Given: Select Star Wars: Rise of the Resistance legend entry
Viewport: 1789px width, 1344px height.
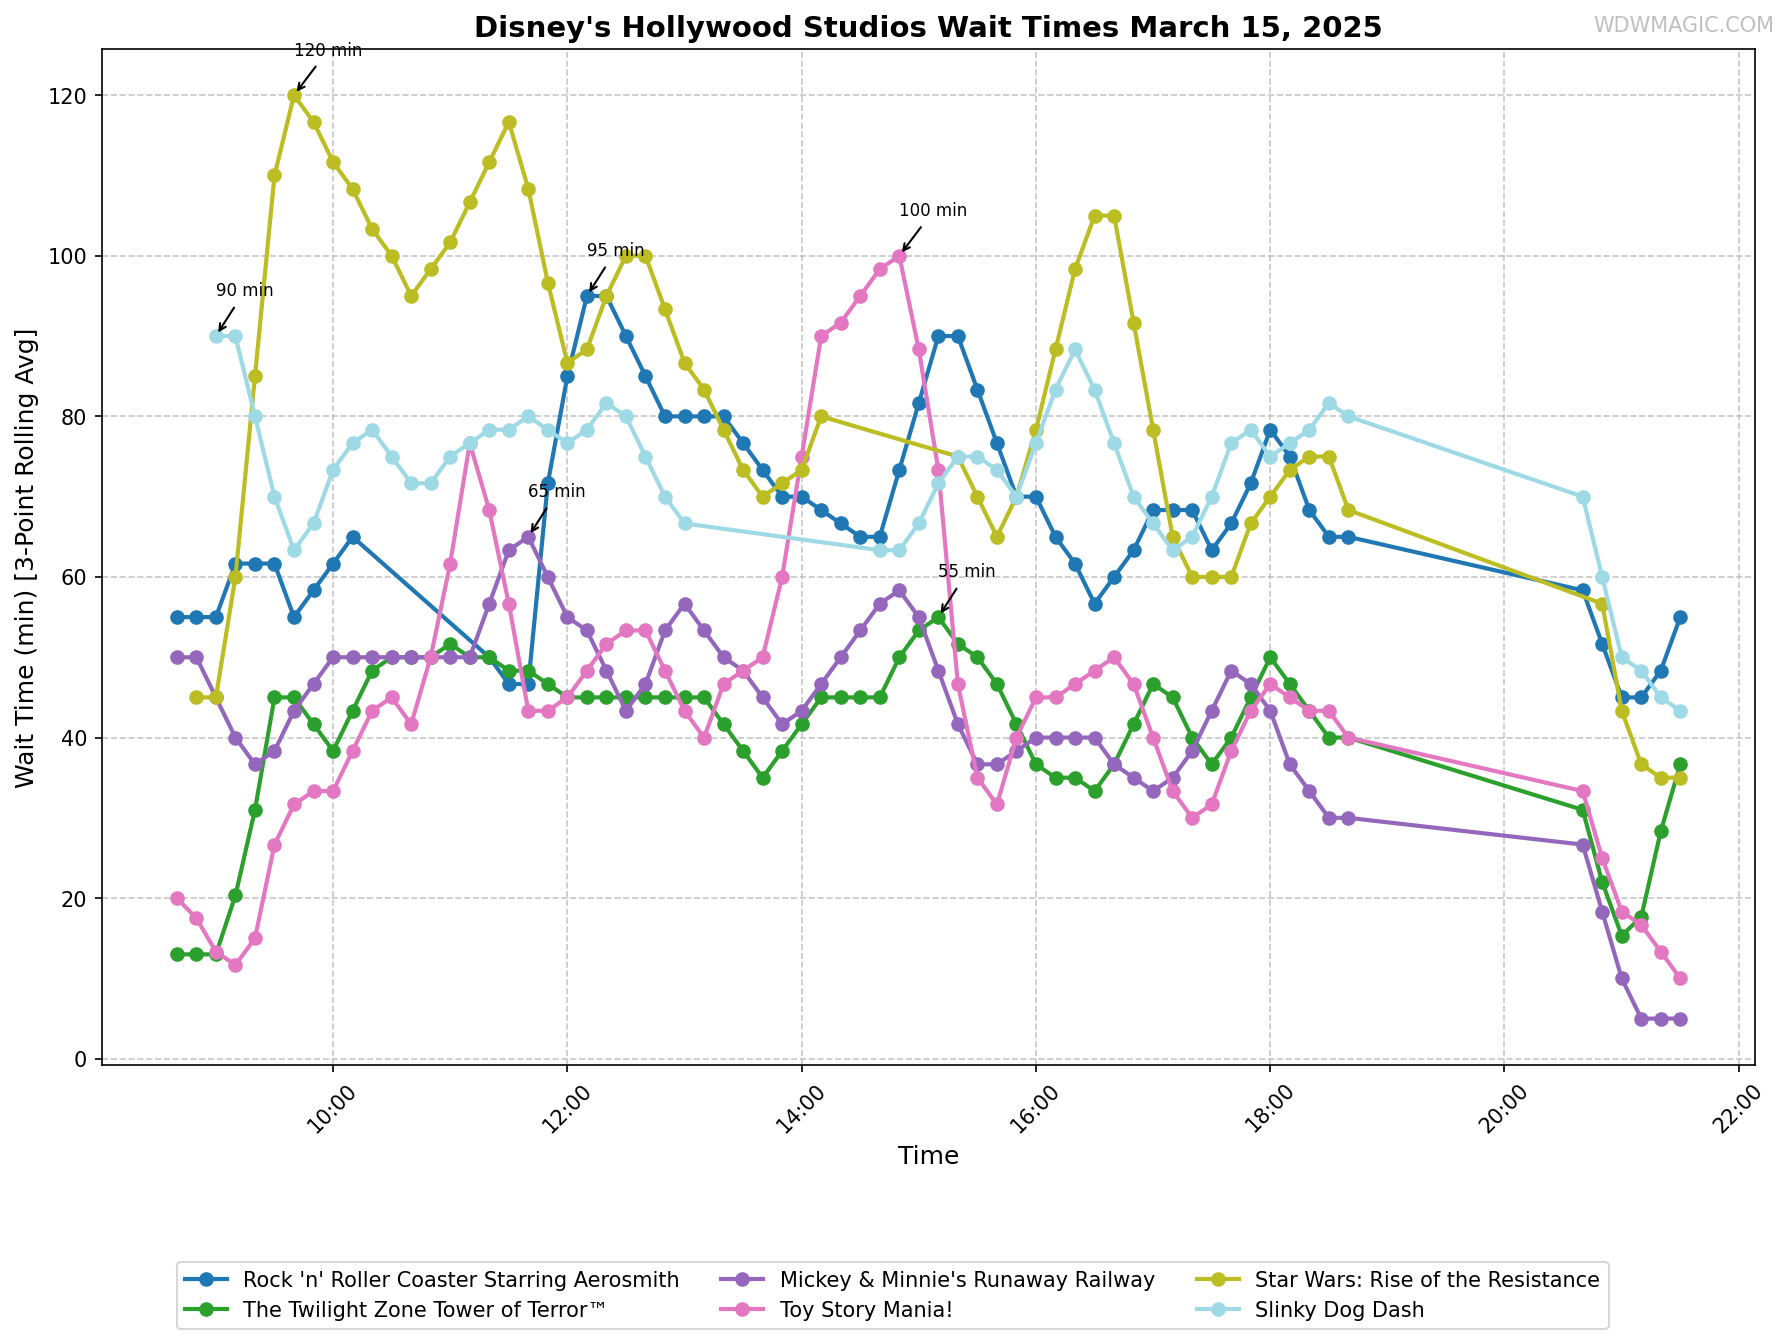Looking at the screenshot, I should click(1399, 1280).
